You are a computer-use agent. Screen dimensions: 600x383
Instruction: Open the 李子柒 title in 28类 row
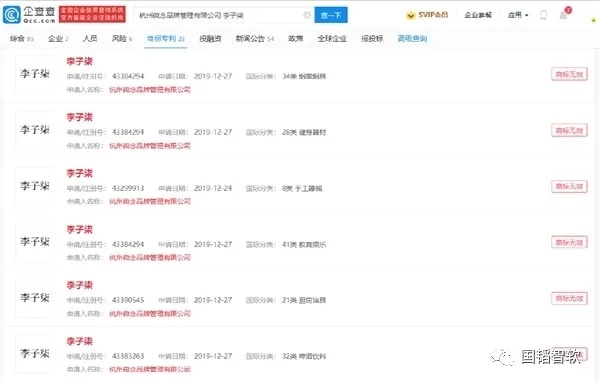(x=80, y=117)
